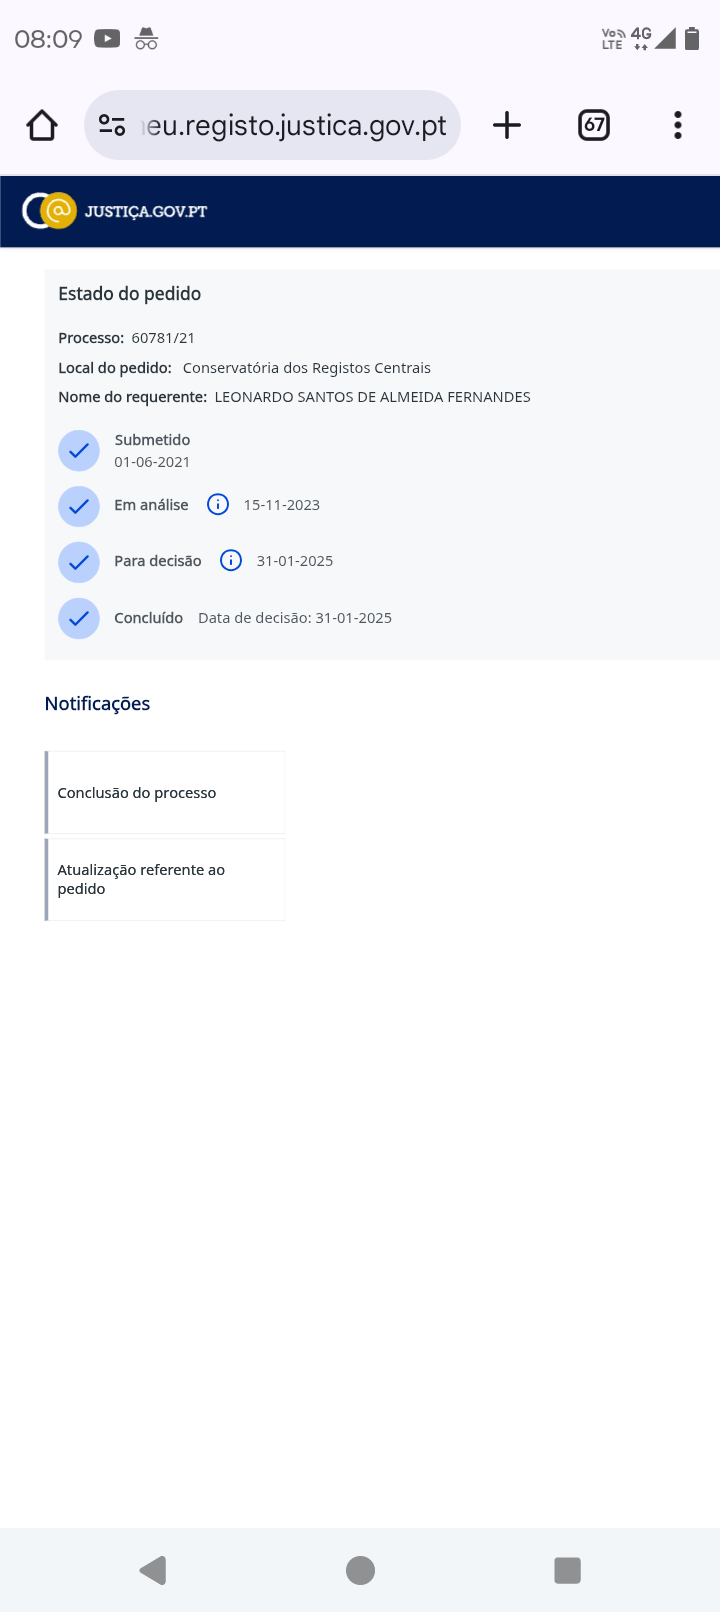Tap the Concluído checkmark circle
The height and width of the screenshot is (1612, 720).
[x=79, y=619]
